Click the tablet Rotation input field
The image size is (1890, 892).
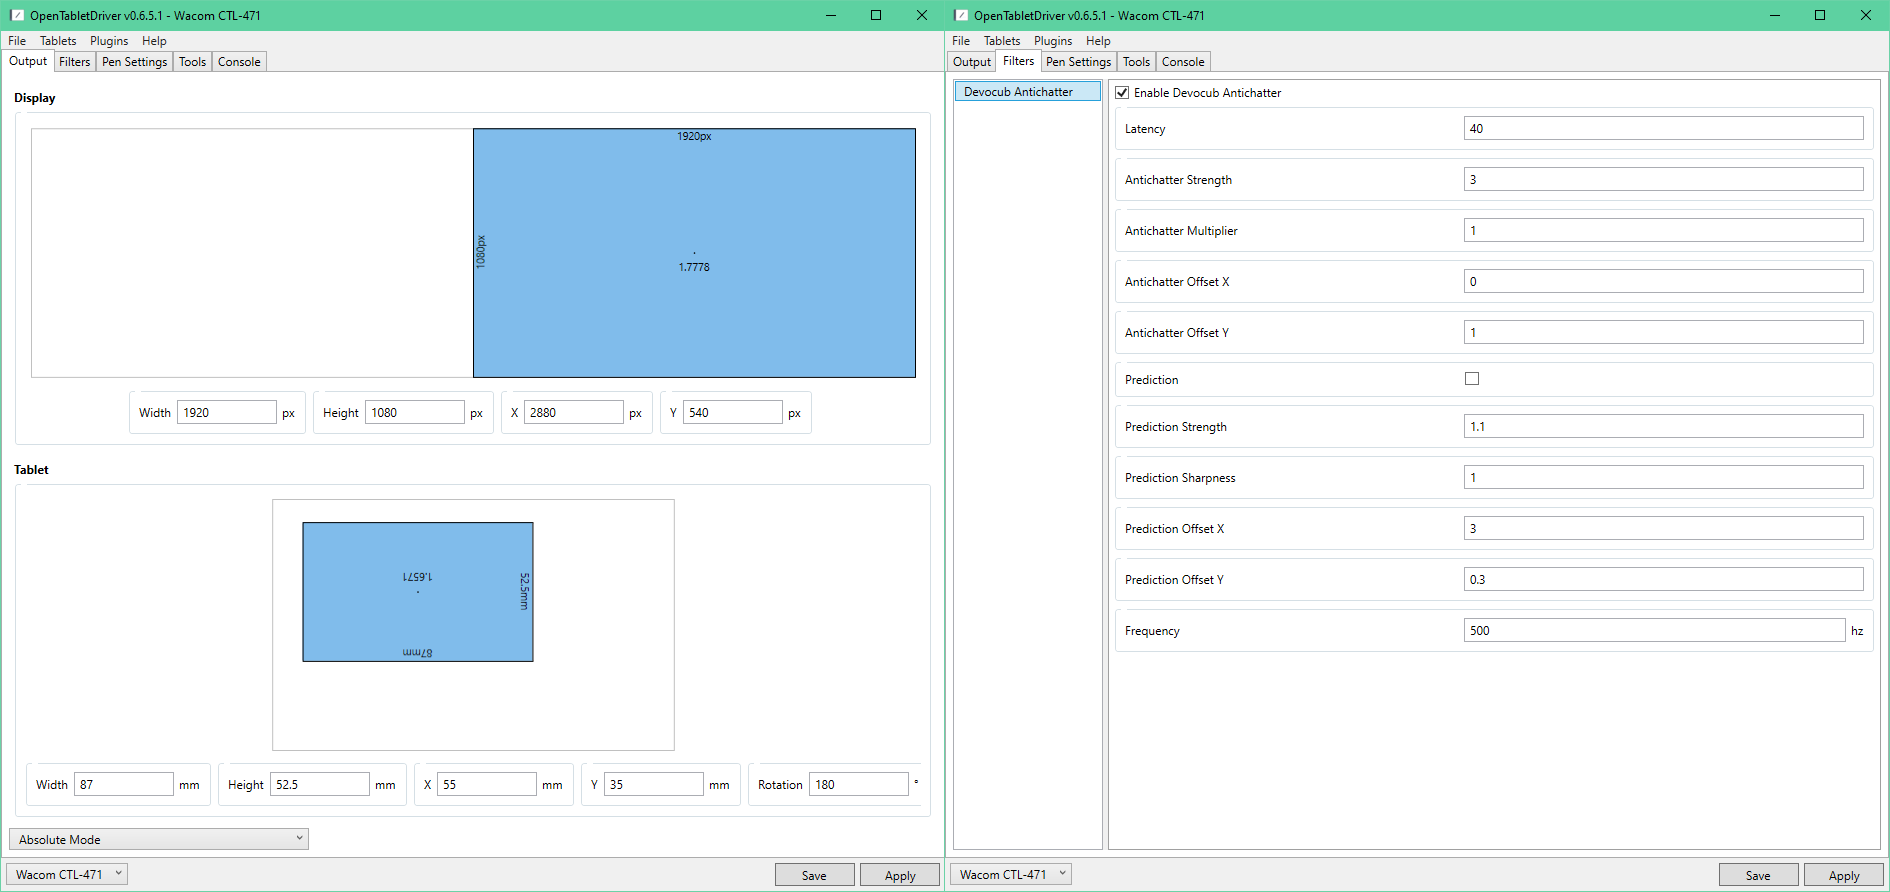[858, 785]
